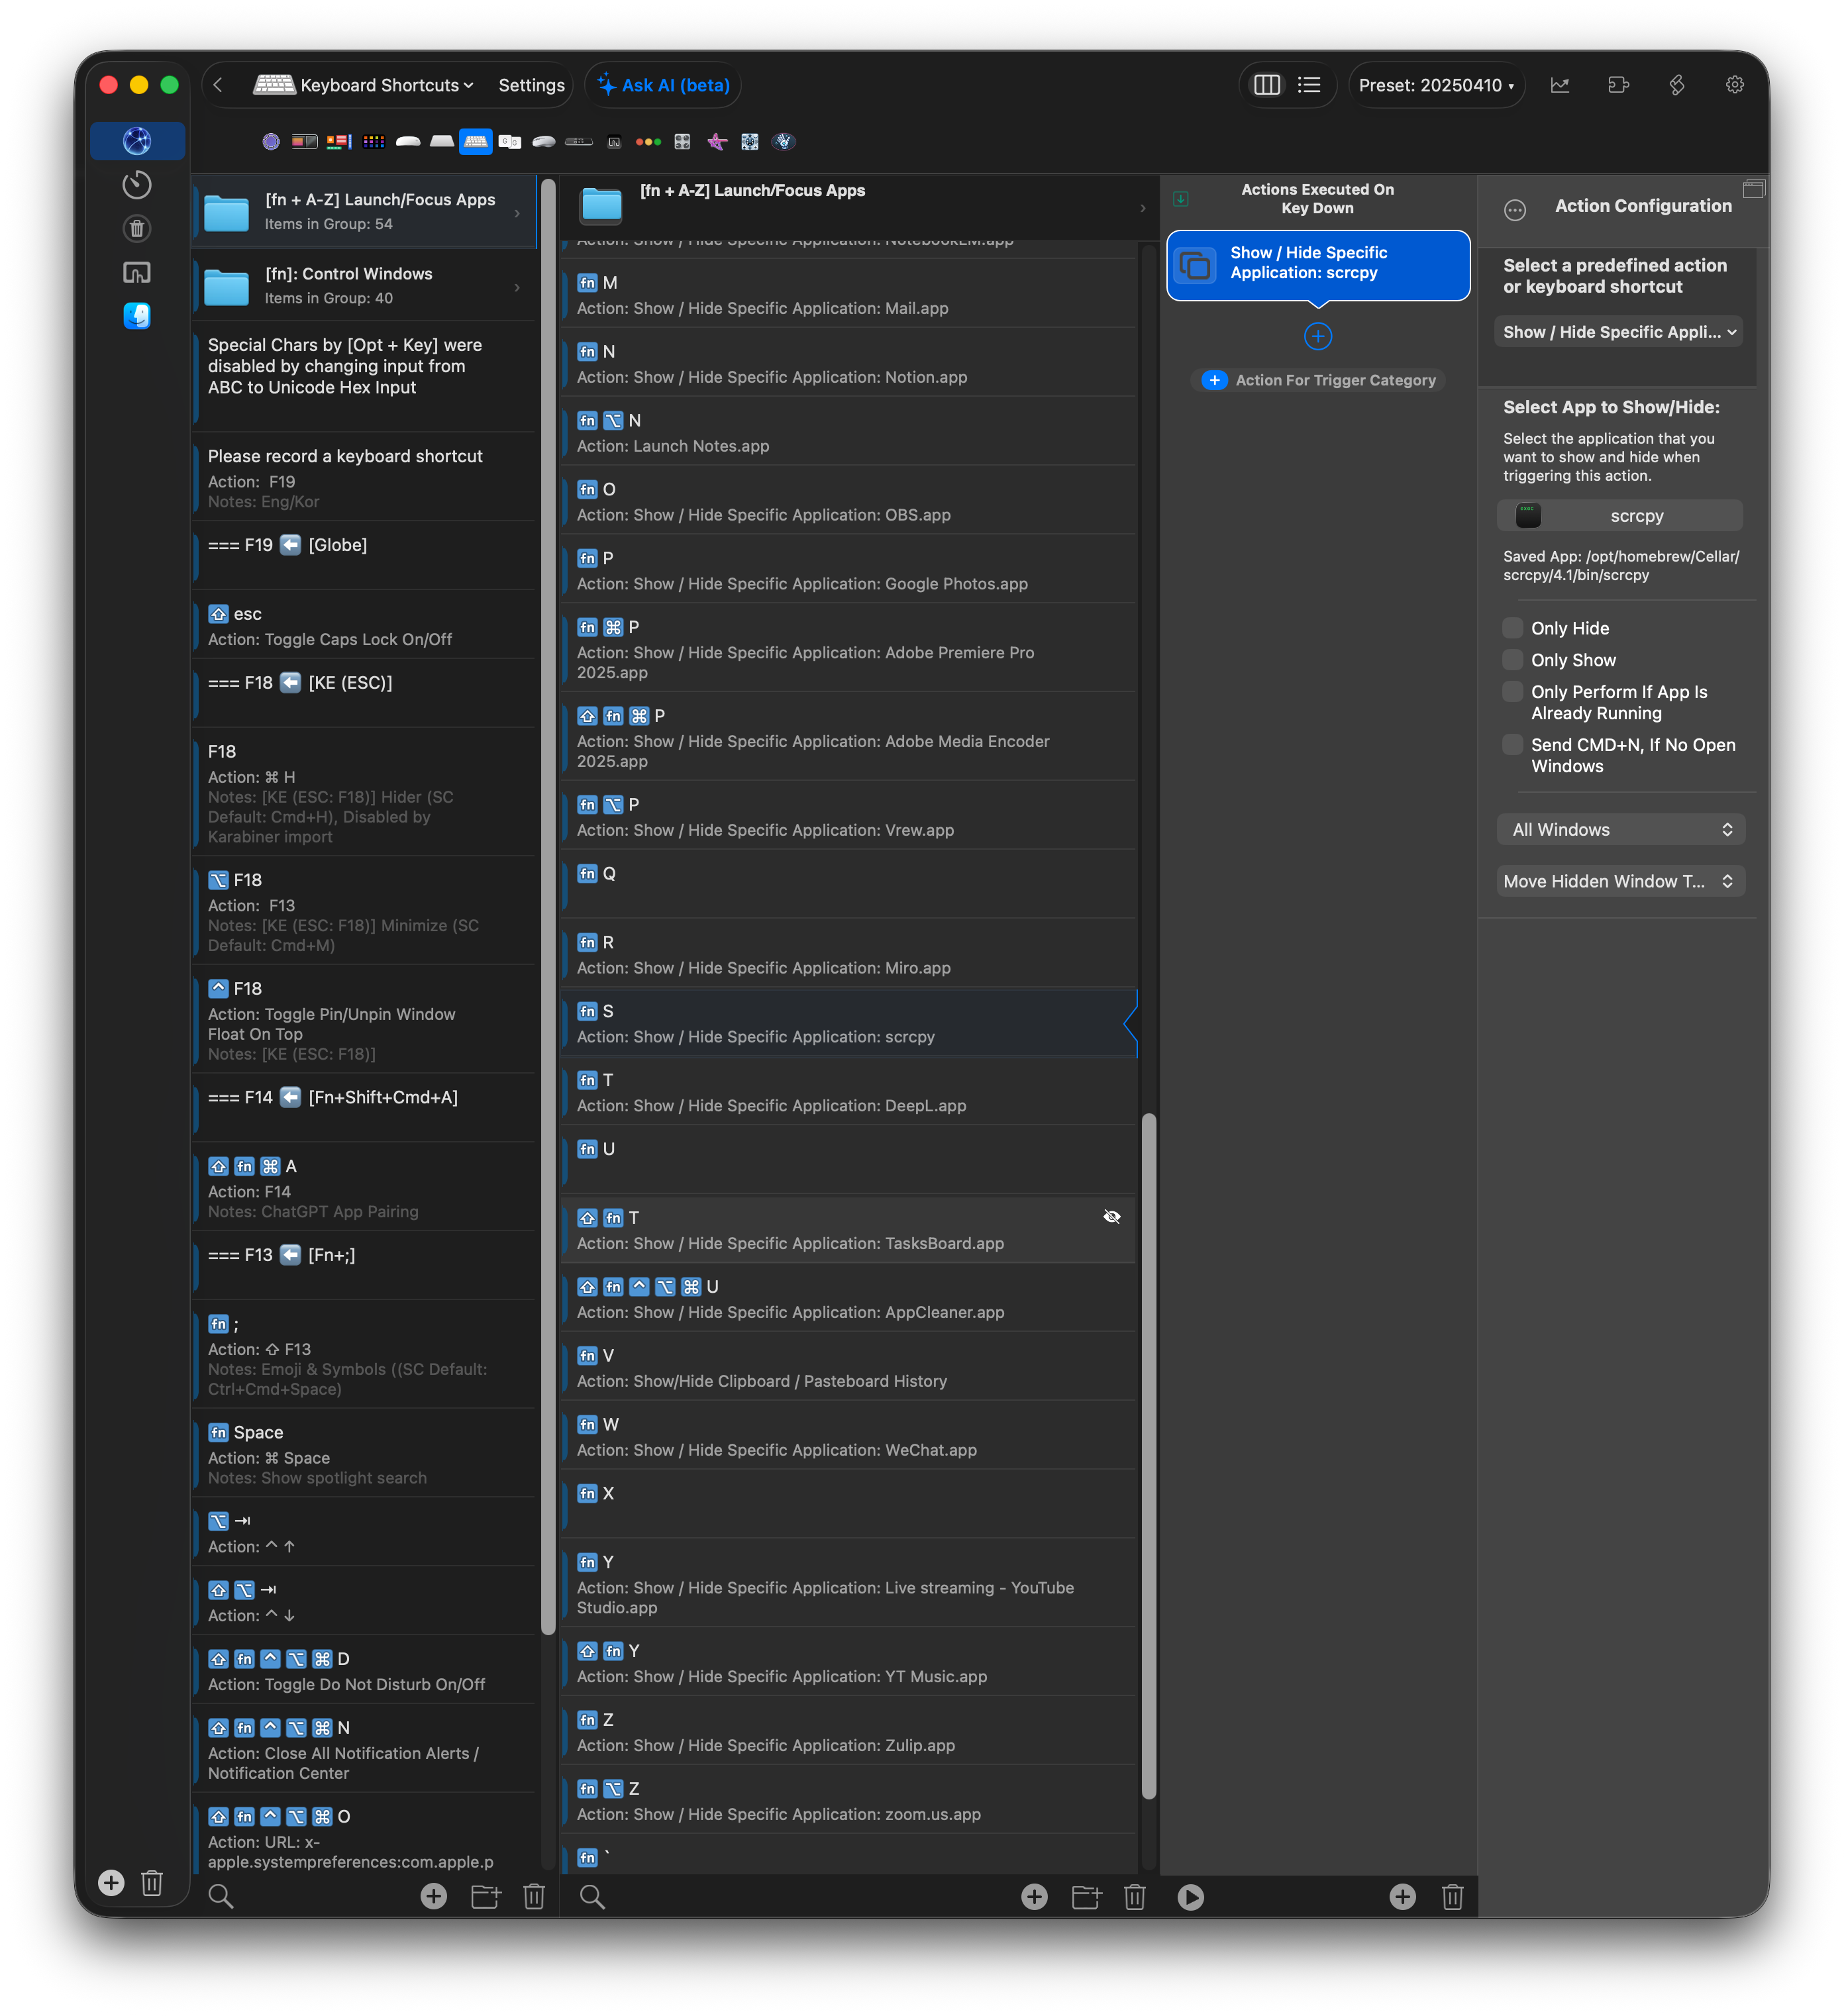
Task: Click the chevron in the middle column header
Action: click(1143, 208)
